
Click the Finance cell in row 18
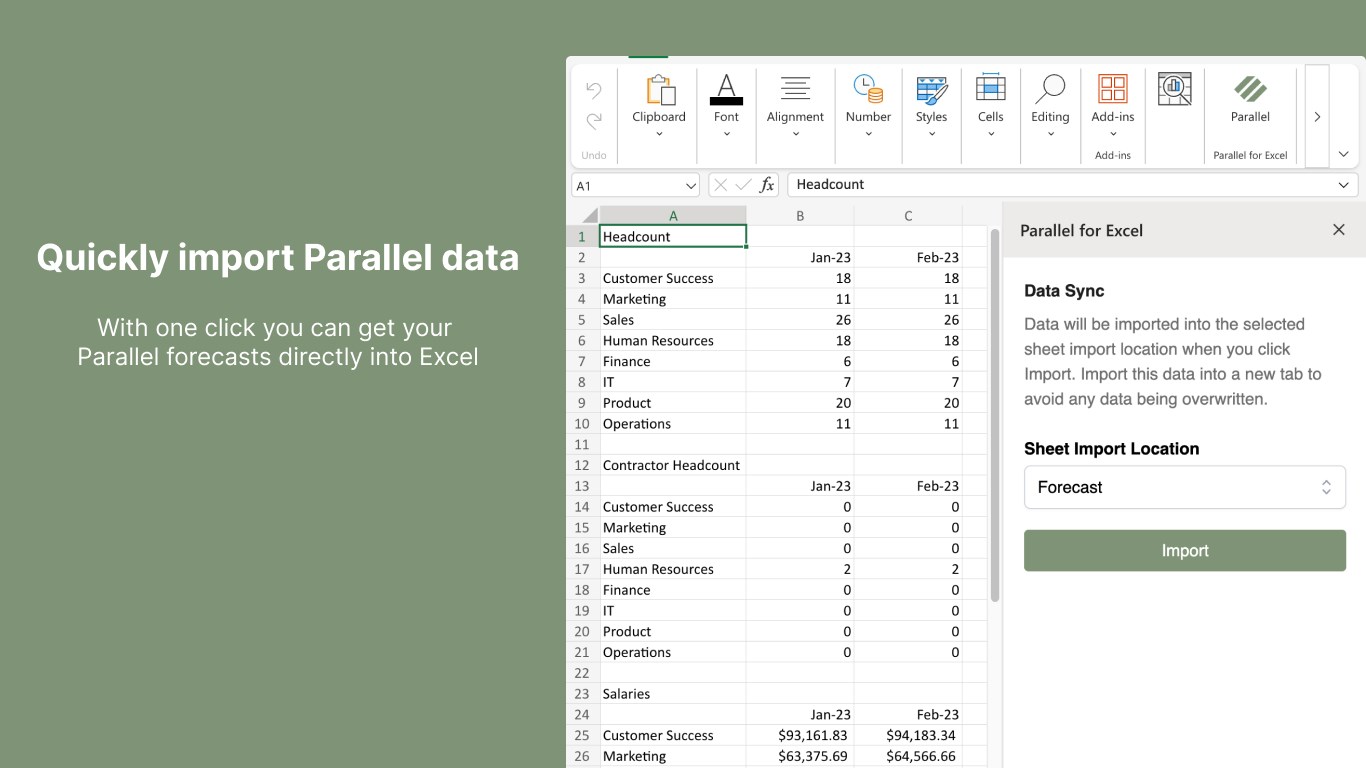click(x=673, y=590)
